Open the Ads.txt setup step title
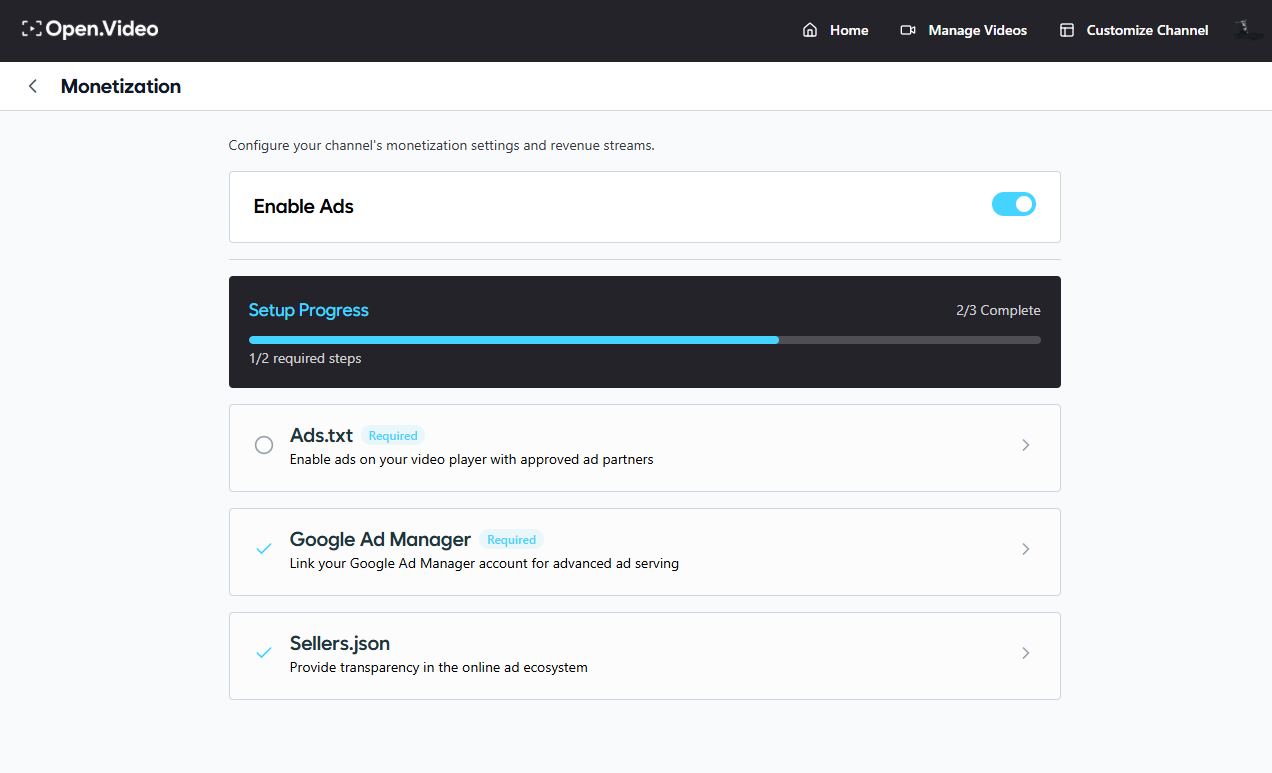Viewport: 1272px width, 773px height. (321, 435)
